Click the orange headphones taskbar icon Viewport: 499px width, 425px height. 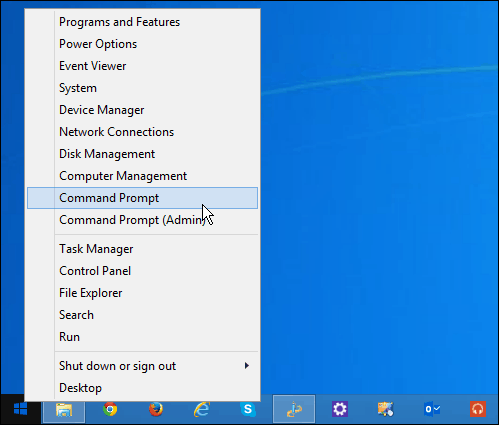coord(478,409)
